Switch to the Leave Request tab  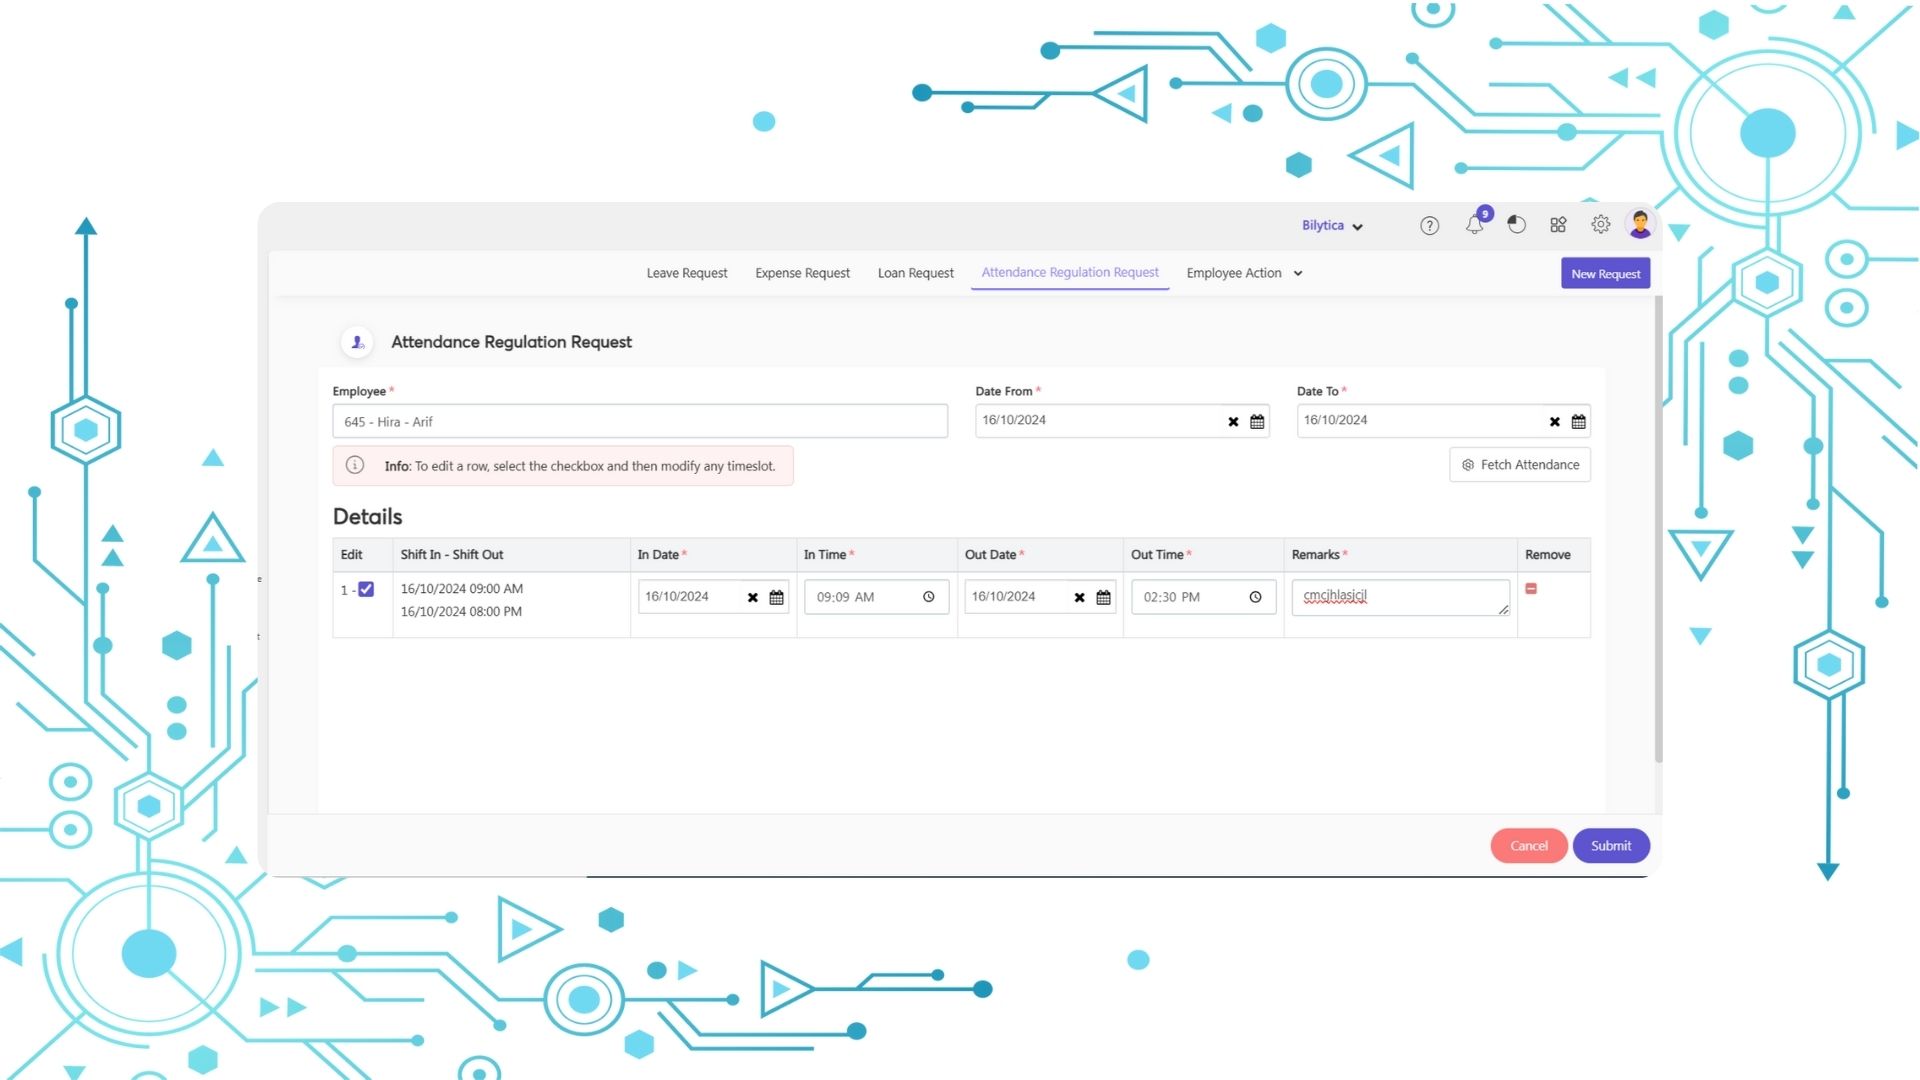click(686, 272)
